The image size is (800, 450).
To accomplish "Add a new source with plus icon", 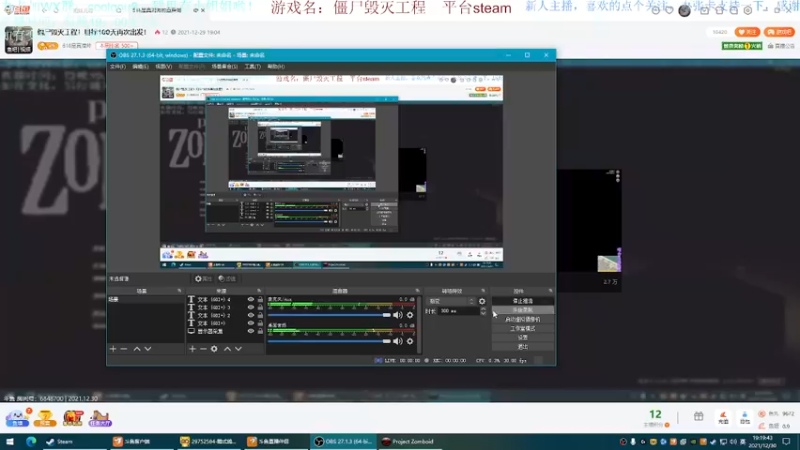I will [192, 349].
